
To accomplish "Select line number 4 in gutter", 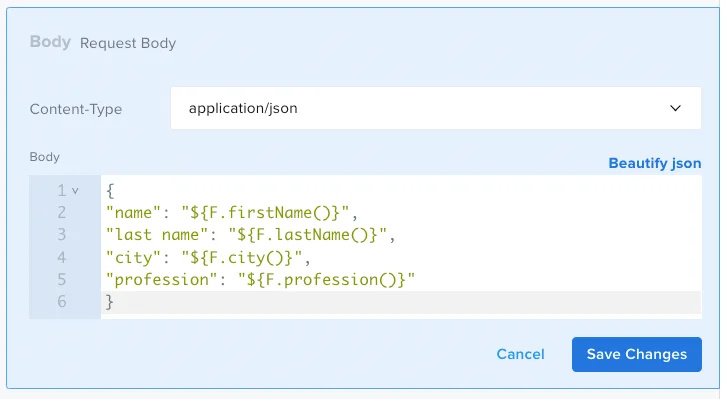I will (x=62, y=257).
